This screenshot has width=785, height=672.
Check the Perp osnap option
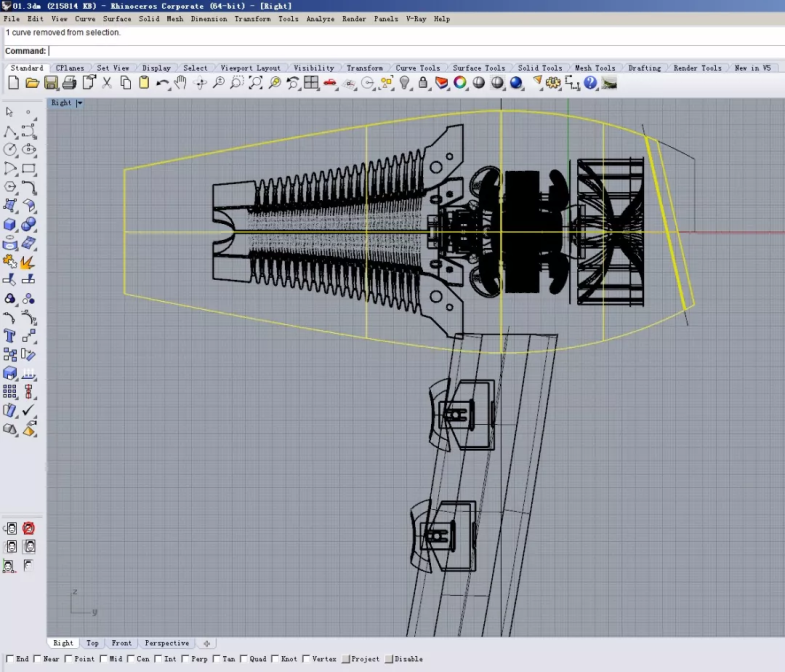pyautogui.click(x=186, y=659)
